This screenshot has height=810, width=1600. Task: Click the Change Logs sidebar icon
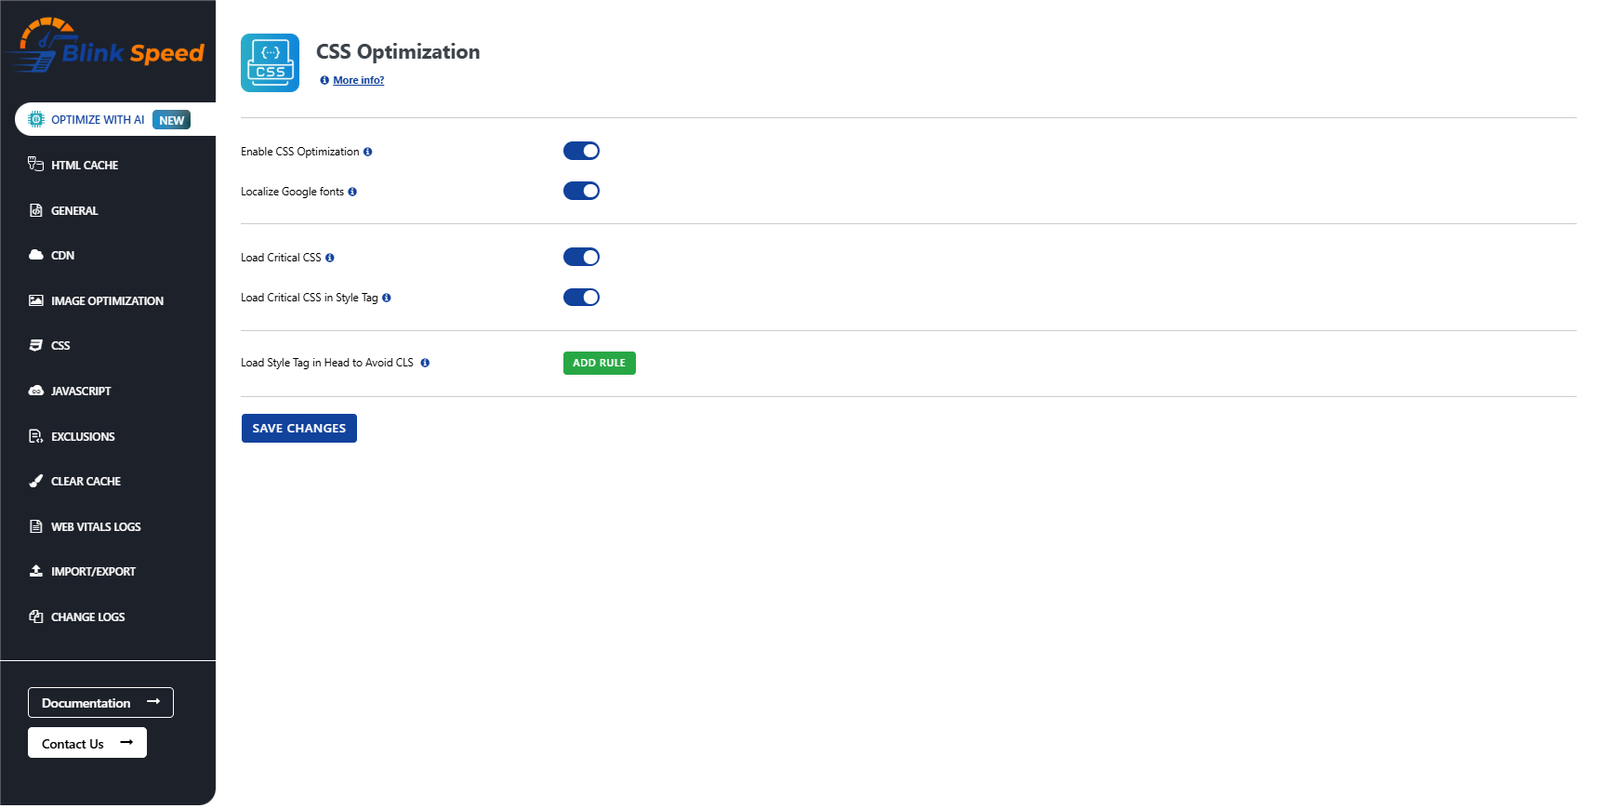click(x=36, y=616)
